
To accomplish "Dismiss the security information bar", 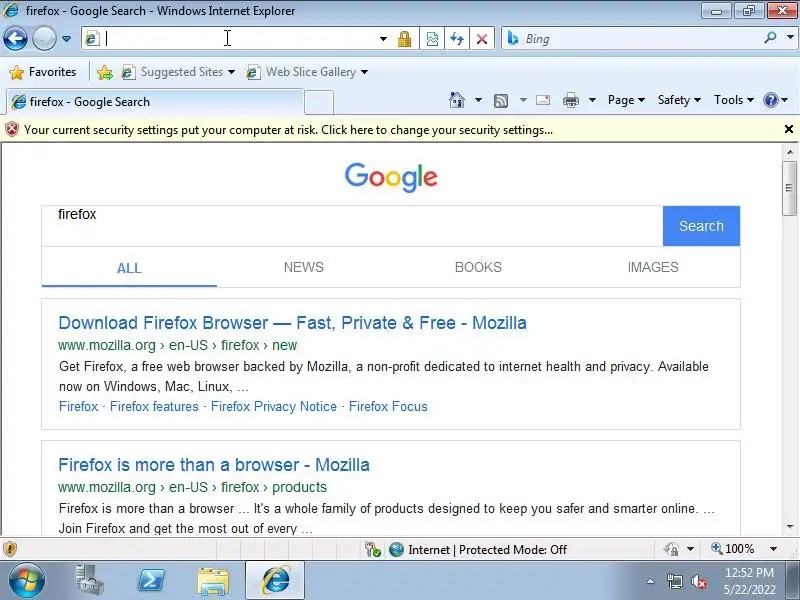I will tap(788, 129).
